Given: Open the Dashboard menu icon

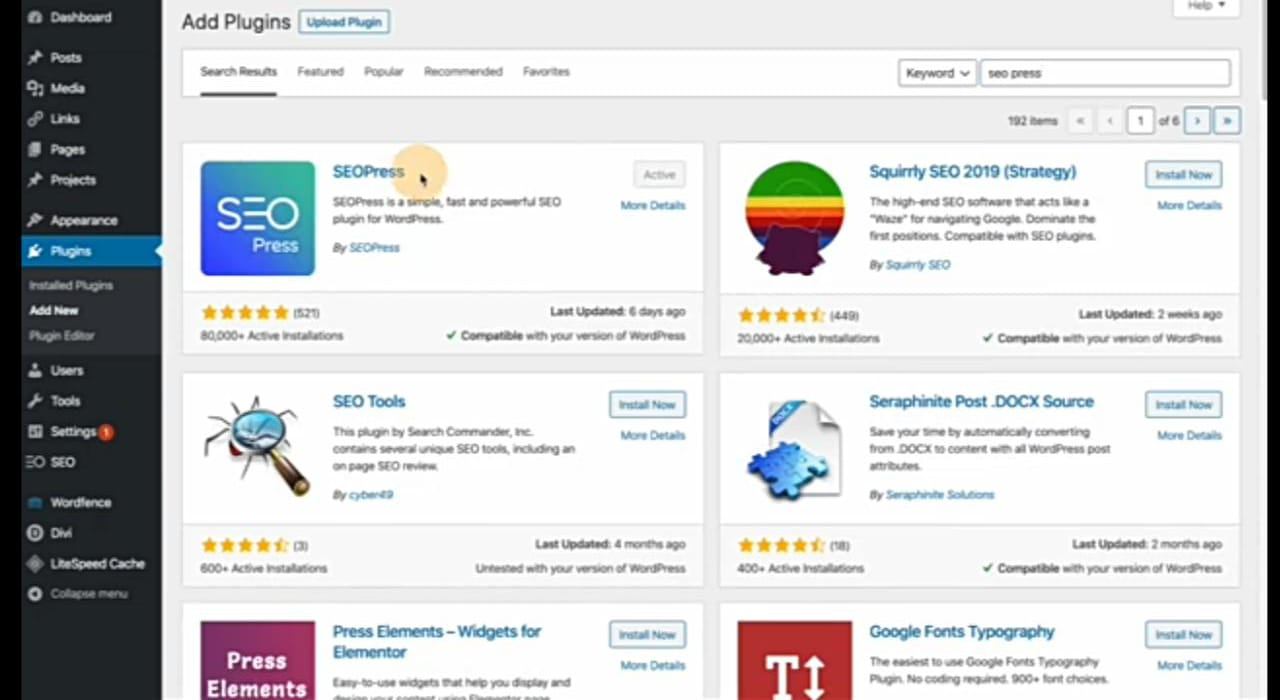Looking at the screenshot, I should click(x=35, y=17).
